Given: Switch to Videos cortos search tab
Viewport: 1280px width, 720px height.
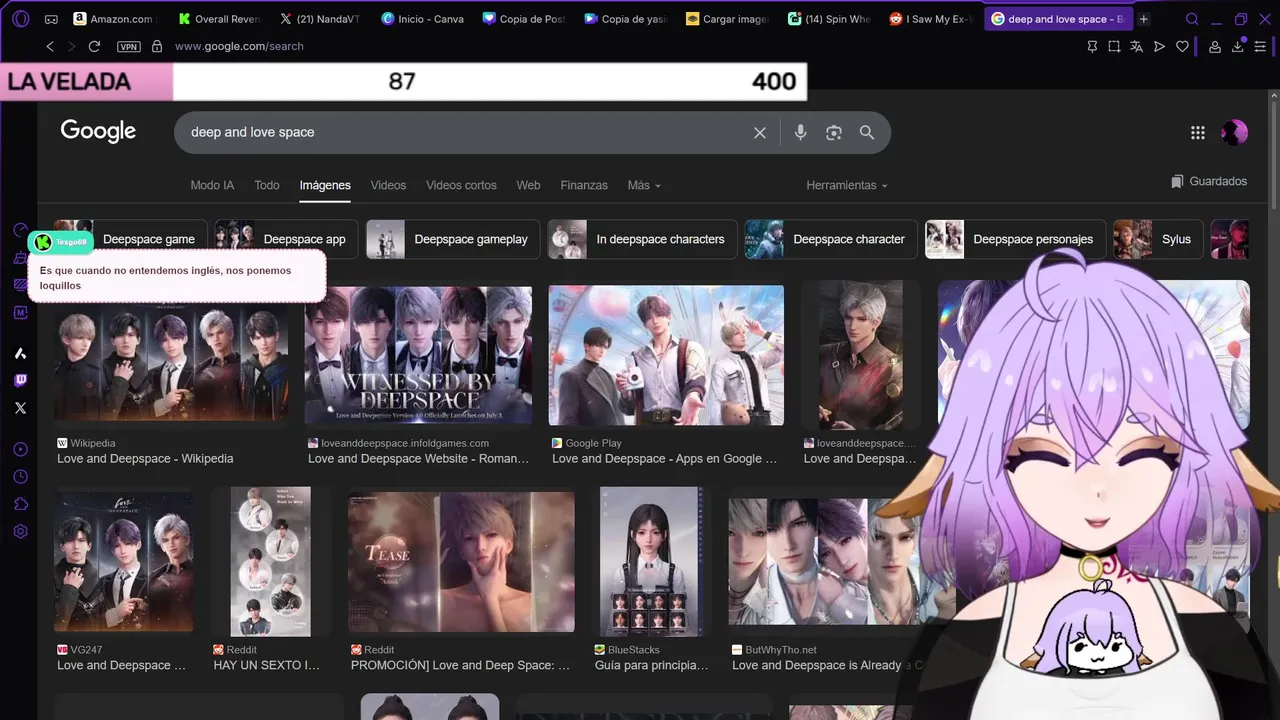Looking at the screenshot, I should [x=461, y=185].
